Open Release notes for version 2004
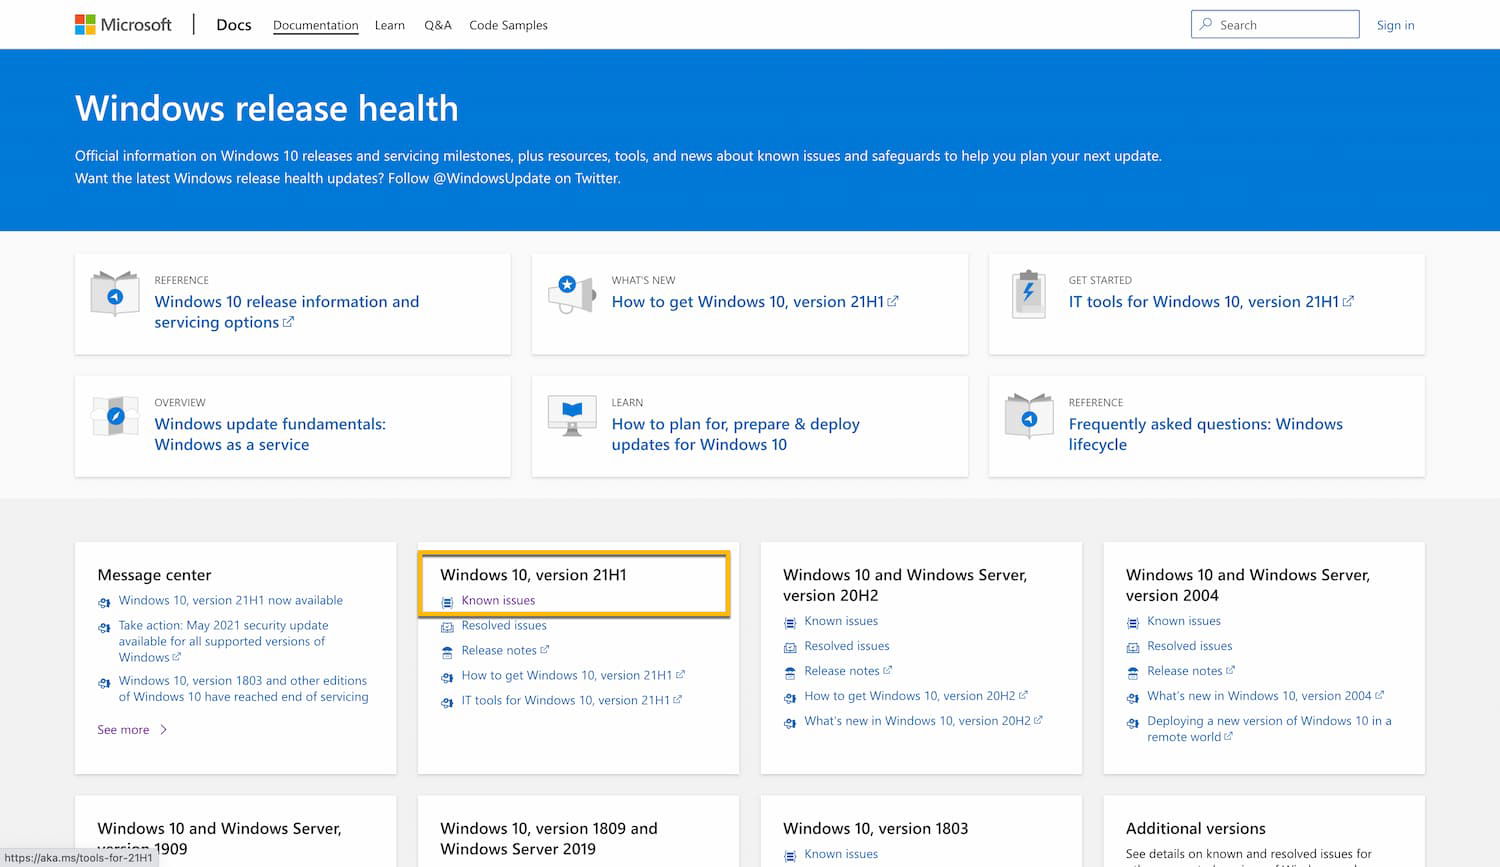Viewport: 1500px width, 867px height. (1191, 671)
